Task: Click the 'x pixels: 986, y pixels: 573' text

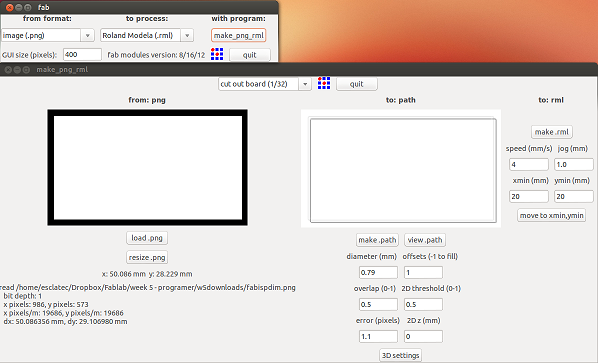Action: click(x=46, y=304)
